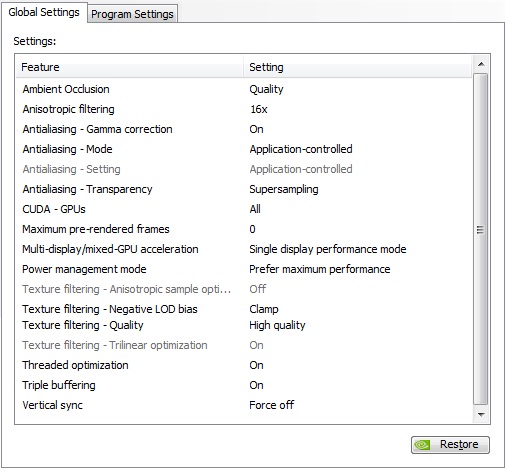Click the scrollbar up arrow

[x=481, y=64]
